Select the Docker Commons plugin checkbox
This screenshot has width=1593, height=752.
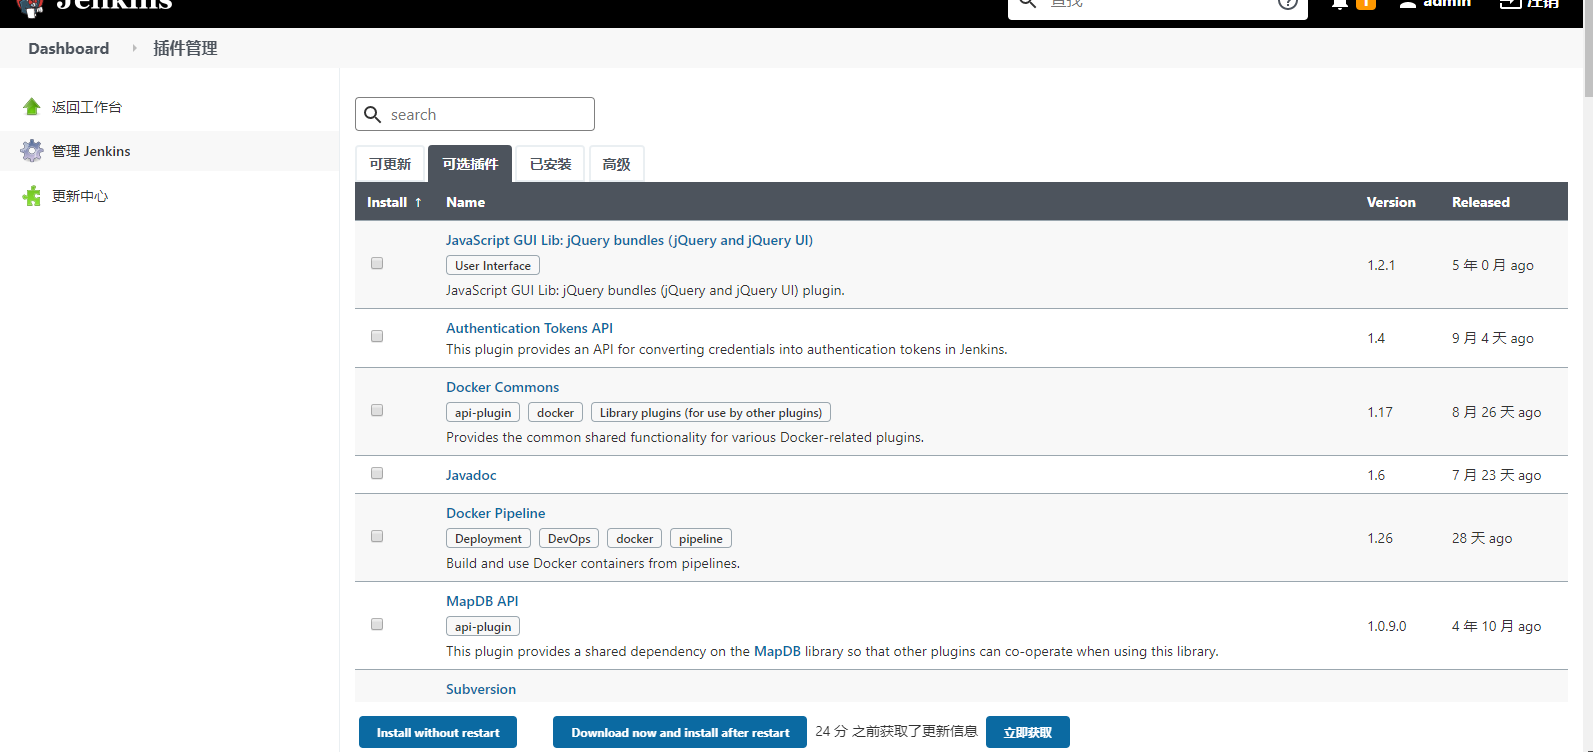377,411
